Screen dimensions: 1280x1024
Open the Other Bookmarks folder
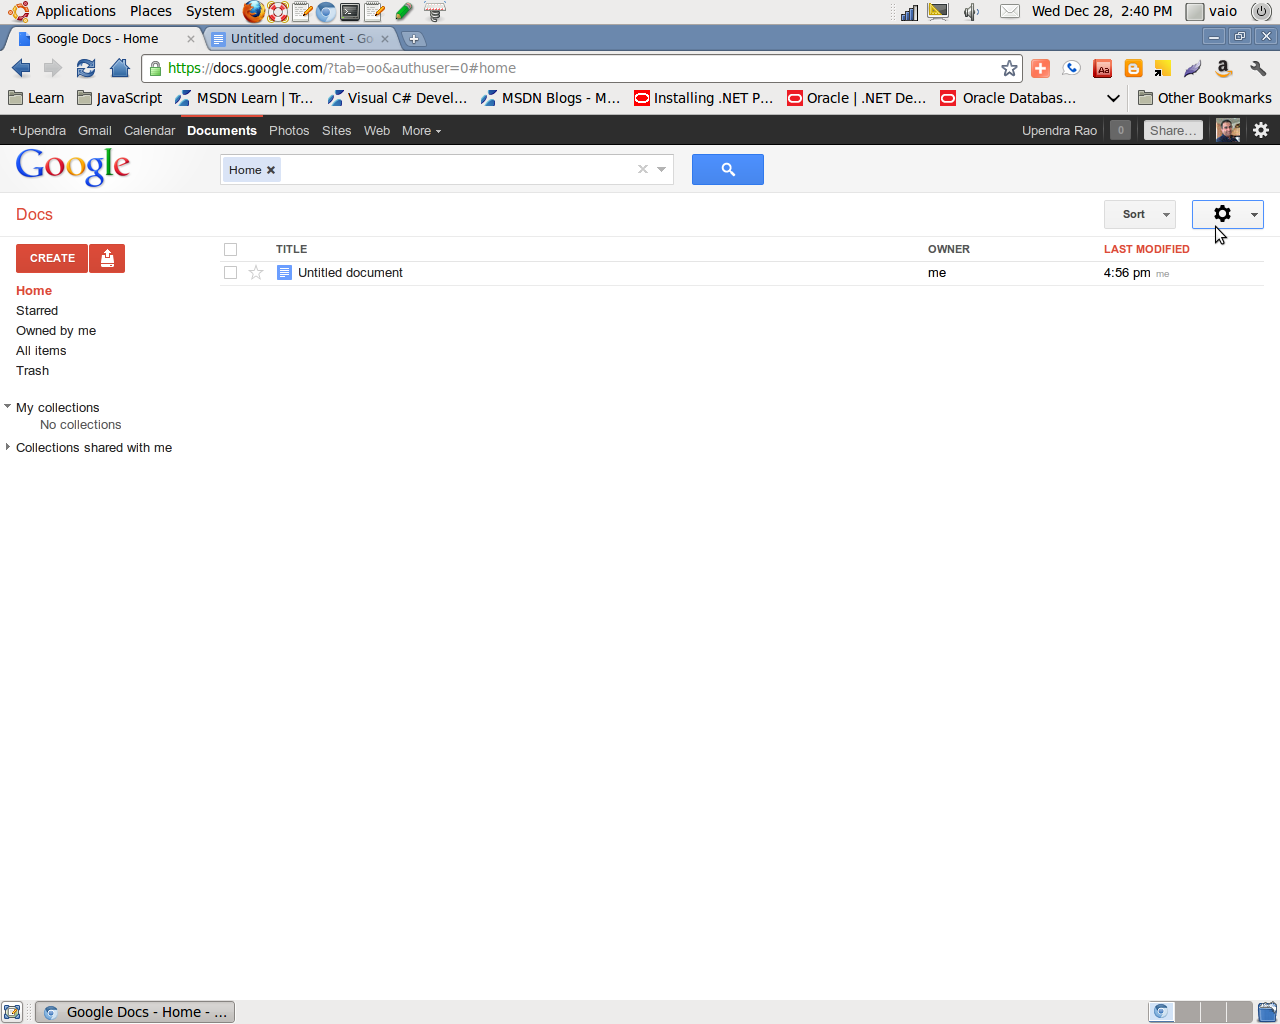coord(1204,98)
